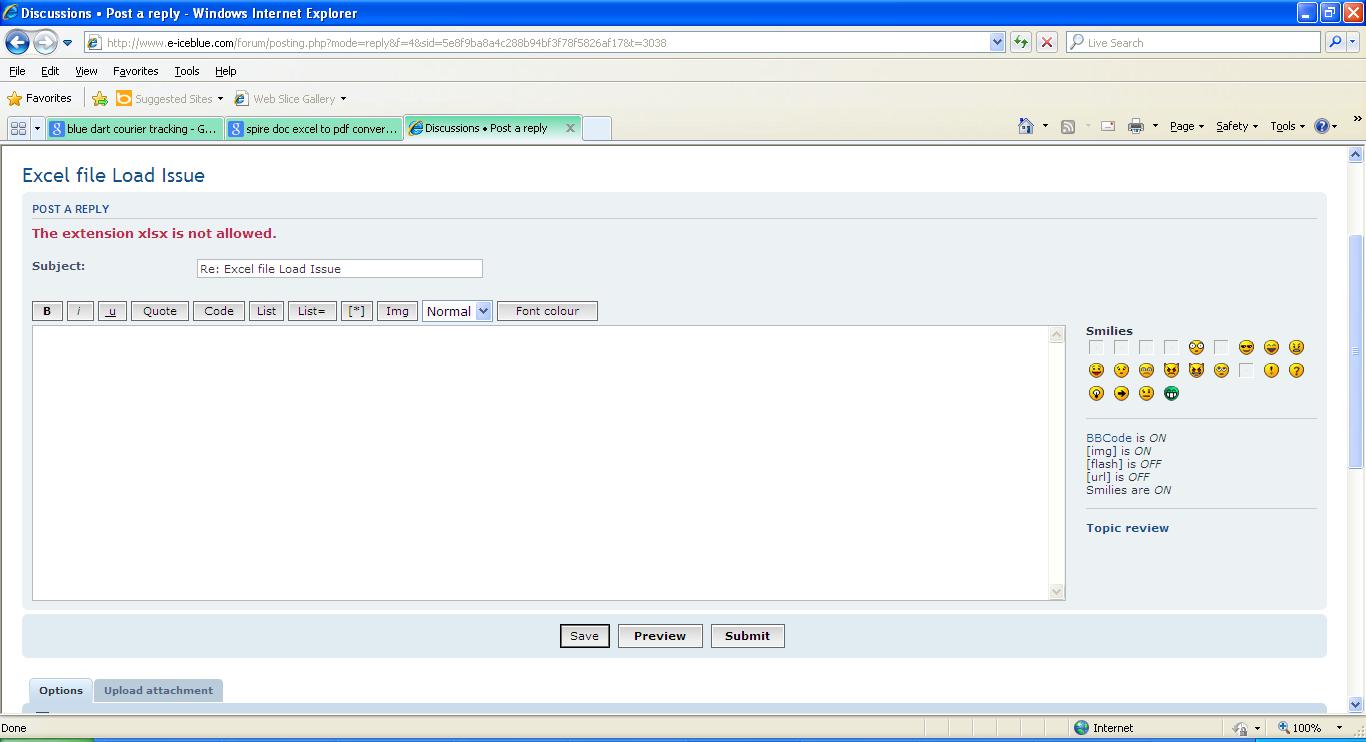Expand the address bar history dropdown

tap(997, 42)
